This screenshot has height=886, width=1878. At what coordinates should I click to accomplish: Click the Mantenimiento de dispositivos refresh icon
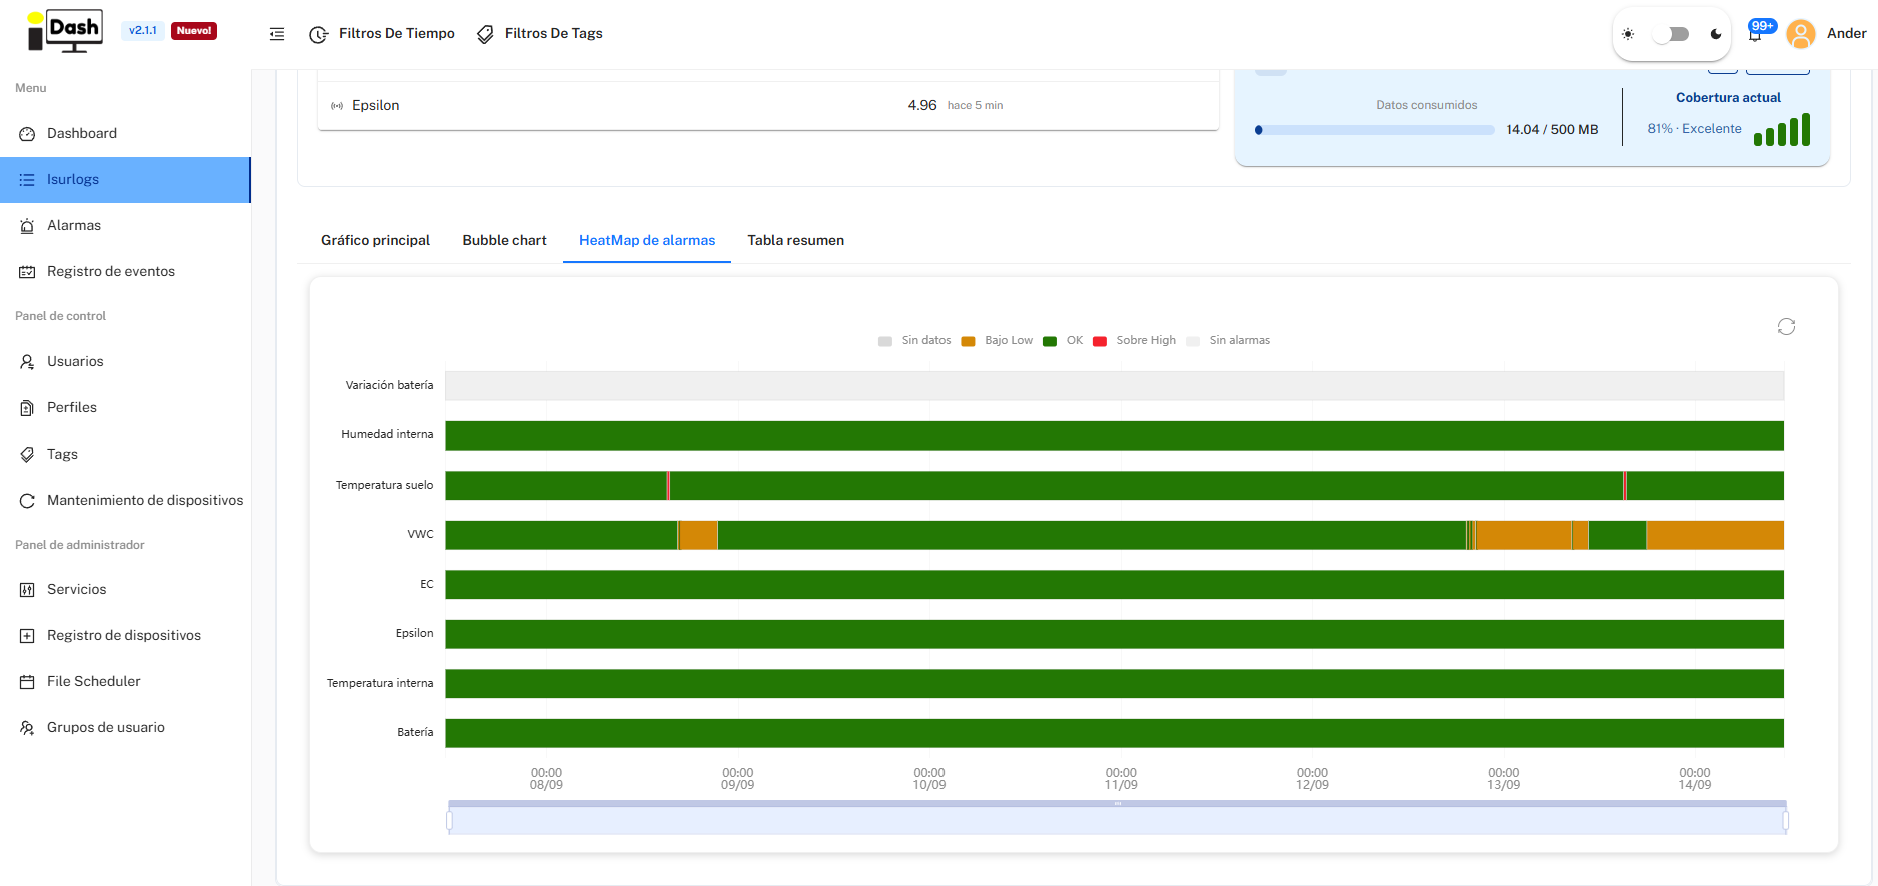27,501
